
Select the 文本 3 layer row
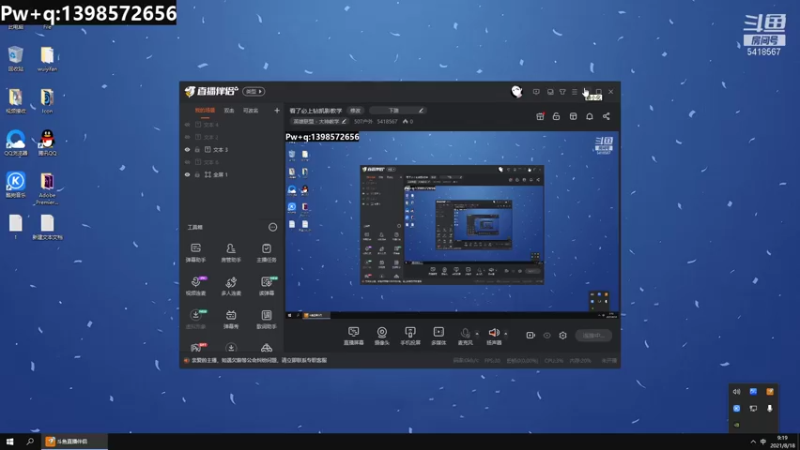231,149
